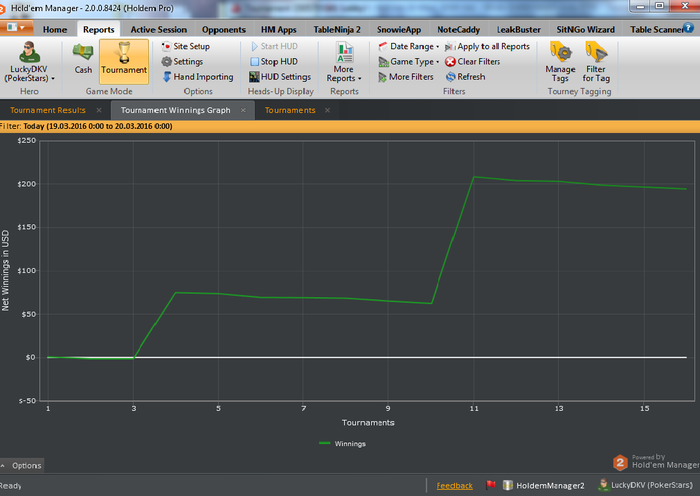Click Stop HUD

274,62
